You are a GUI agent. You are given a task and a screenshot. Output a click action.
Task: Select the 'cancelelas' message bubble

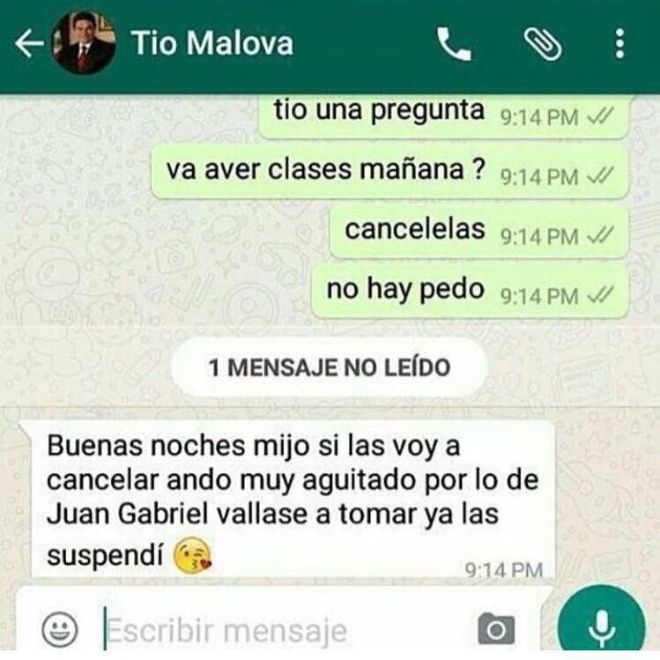click(479, 232)
